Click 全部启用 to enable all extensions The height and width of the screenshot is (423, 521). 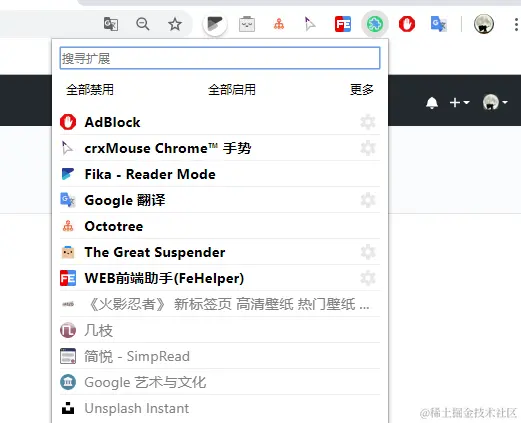click(232, 90)
